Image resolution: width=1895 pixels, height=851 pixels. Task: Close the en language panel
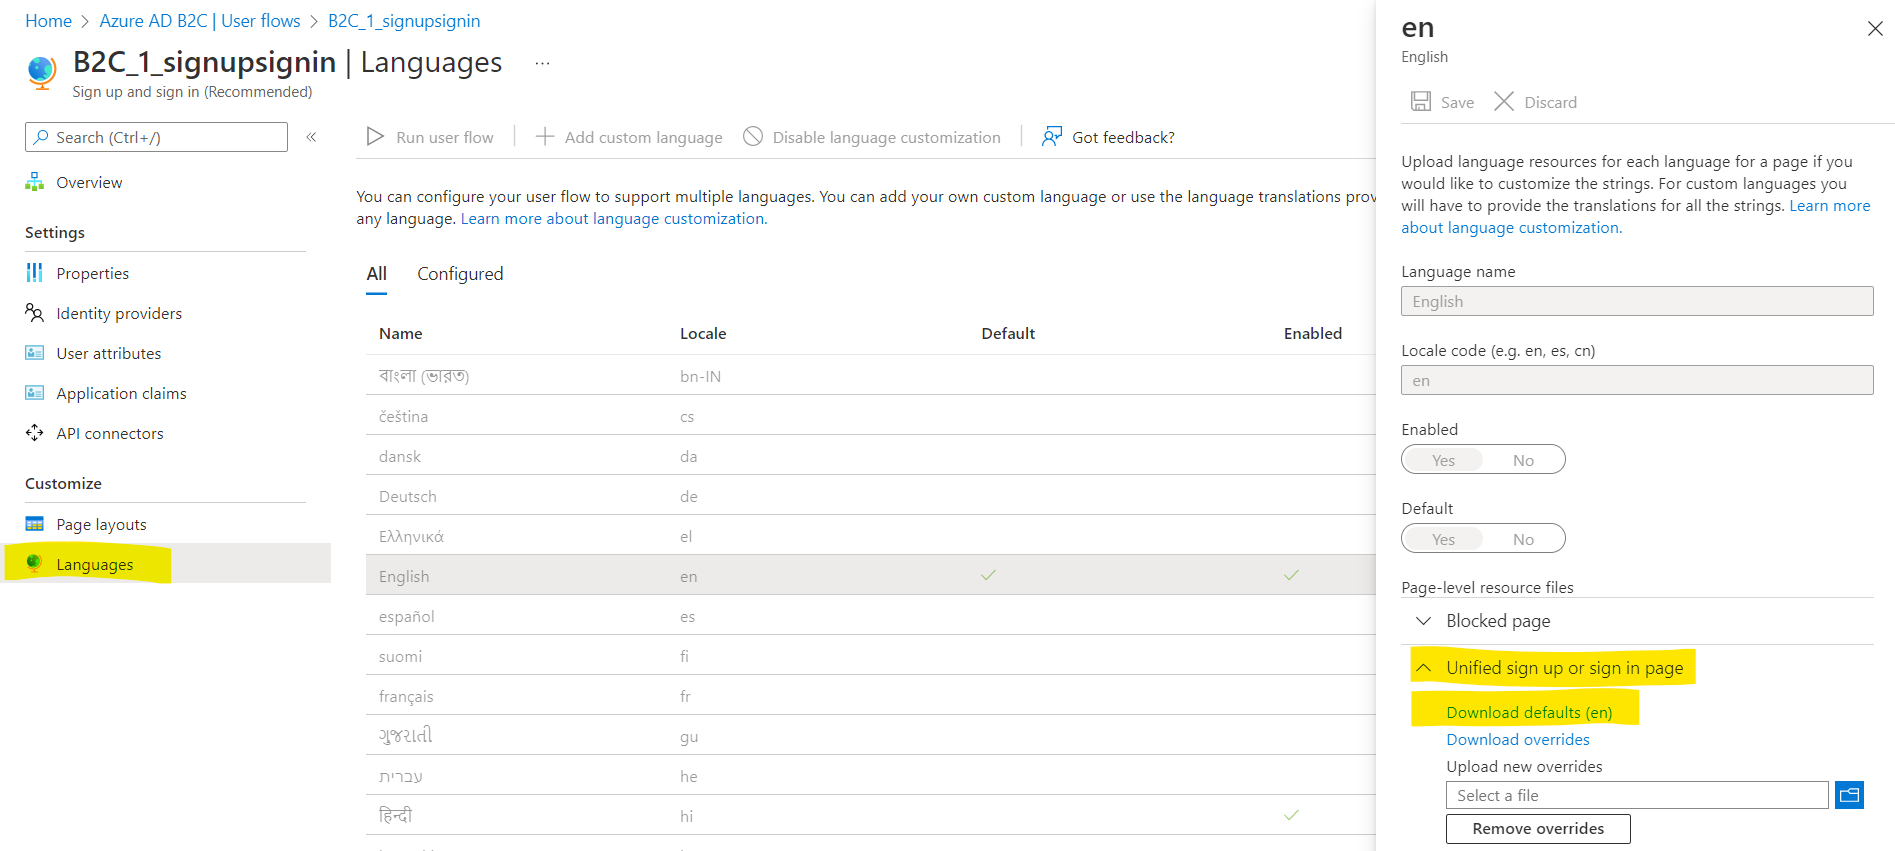tap(1875, 29)
